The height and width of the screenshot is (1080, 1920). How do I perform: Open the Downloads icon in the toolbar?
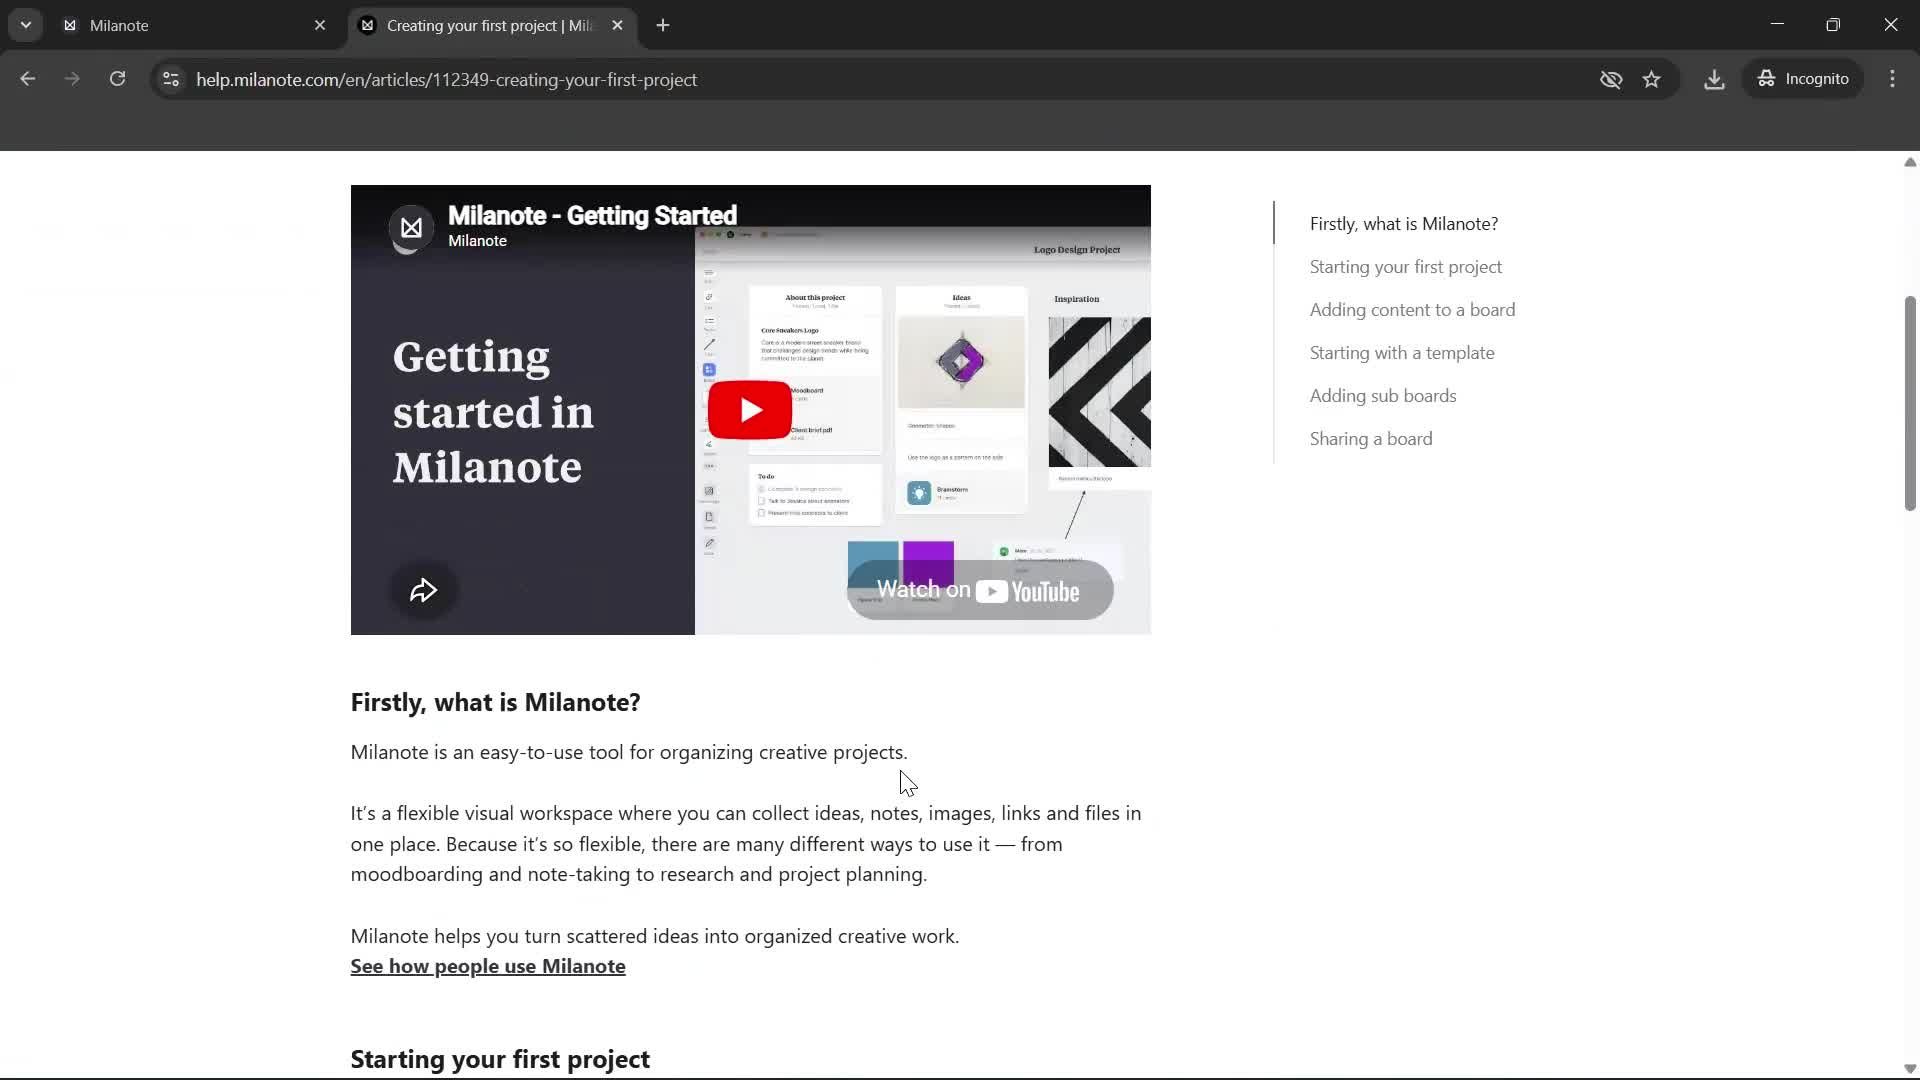point(1714,79)
